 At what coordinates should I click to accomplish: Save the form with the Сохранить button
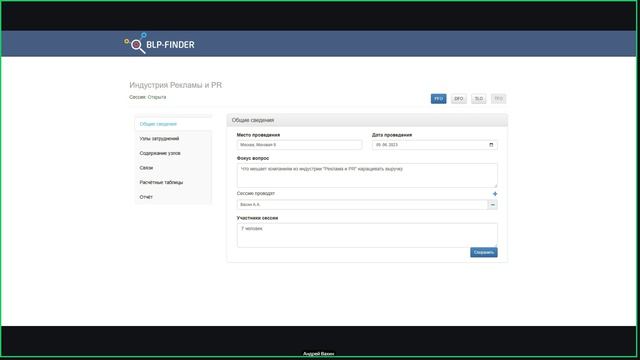click(484, 252)
